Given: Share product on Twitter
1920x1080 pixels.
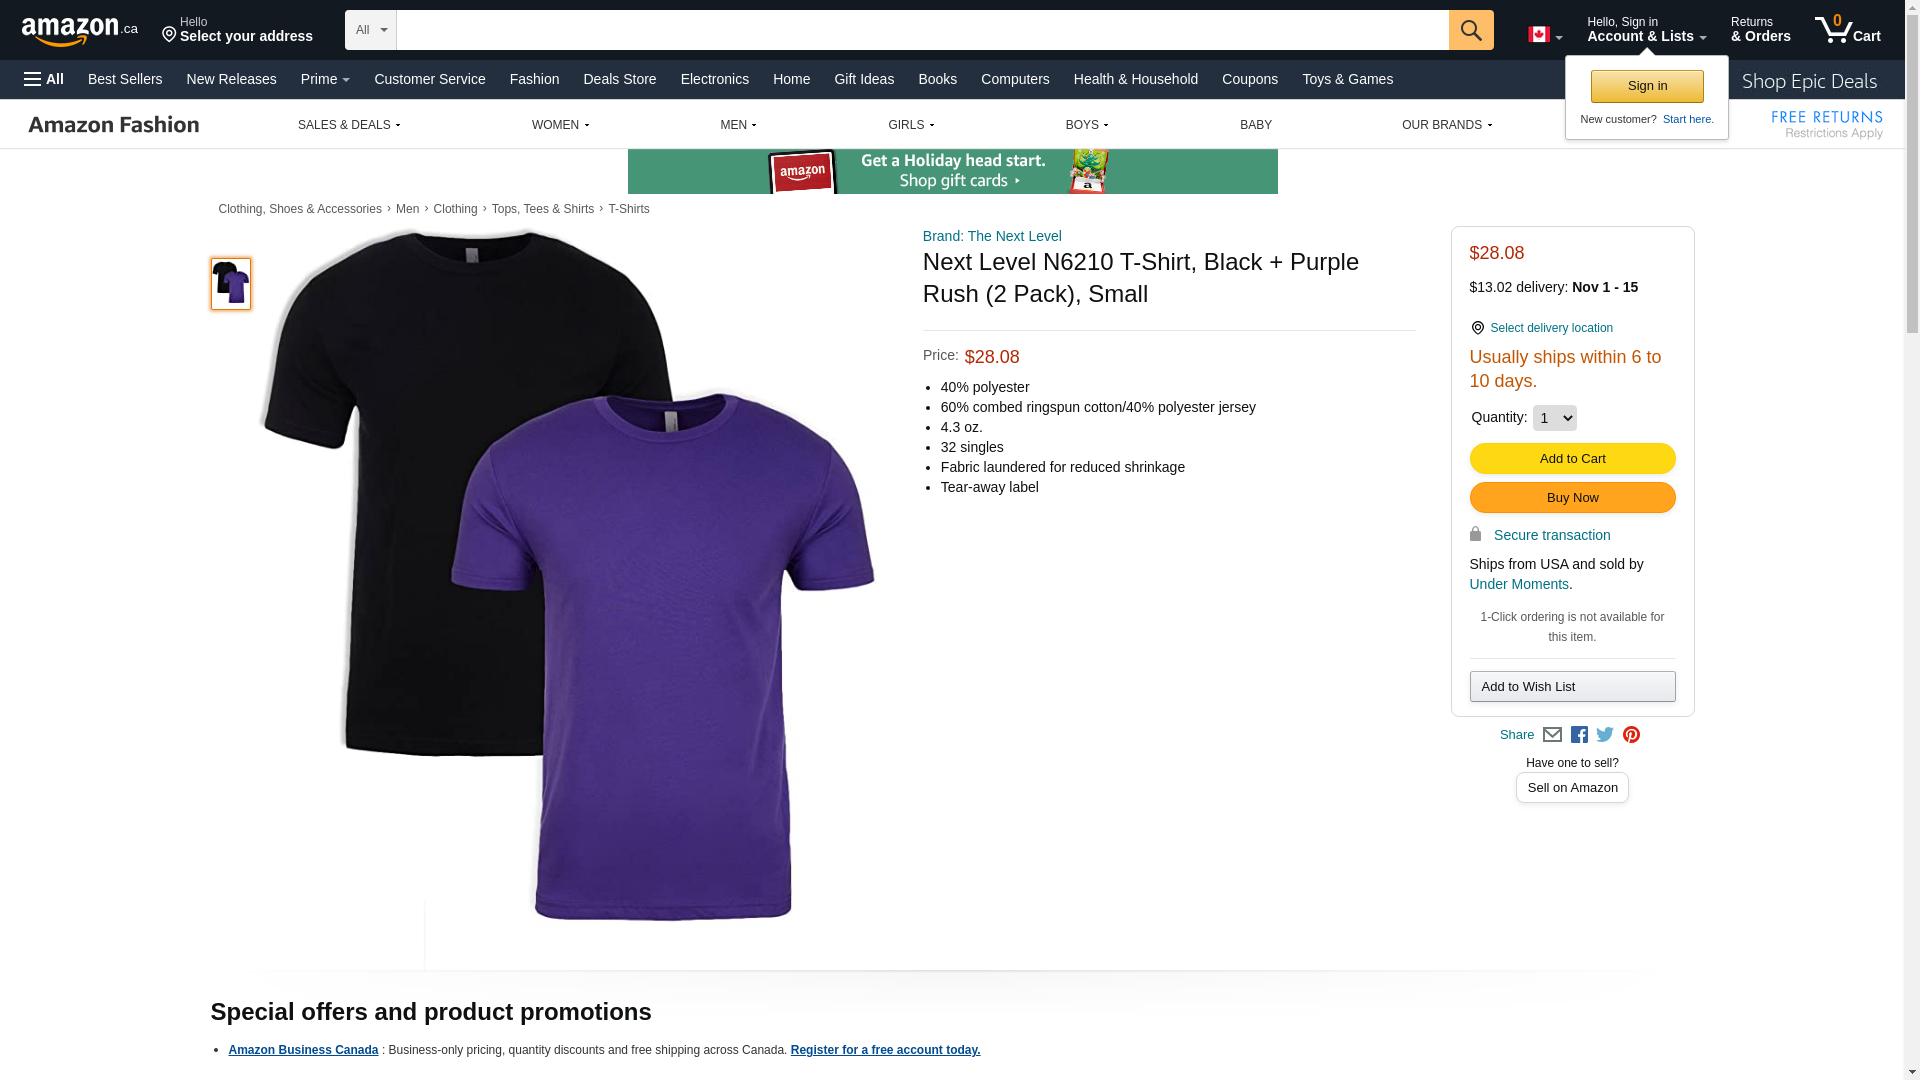Looking at the screenshot, I should [1605, 735].
